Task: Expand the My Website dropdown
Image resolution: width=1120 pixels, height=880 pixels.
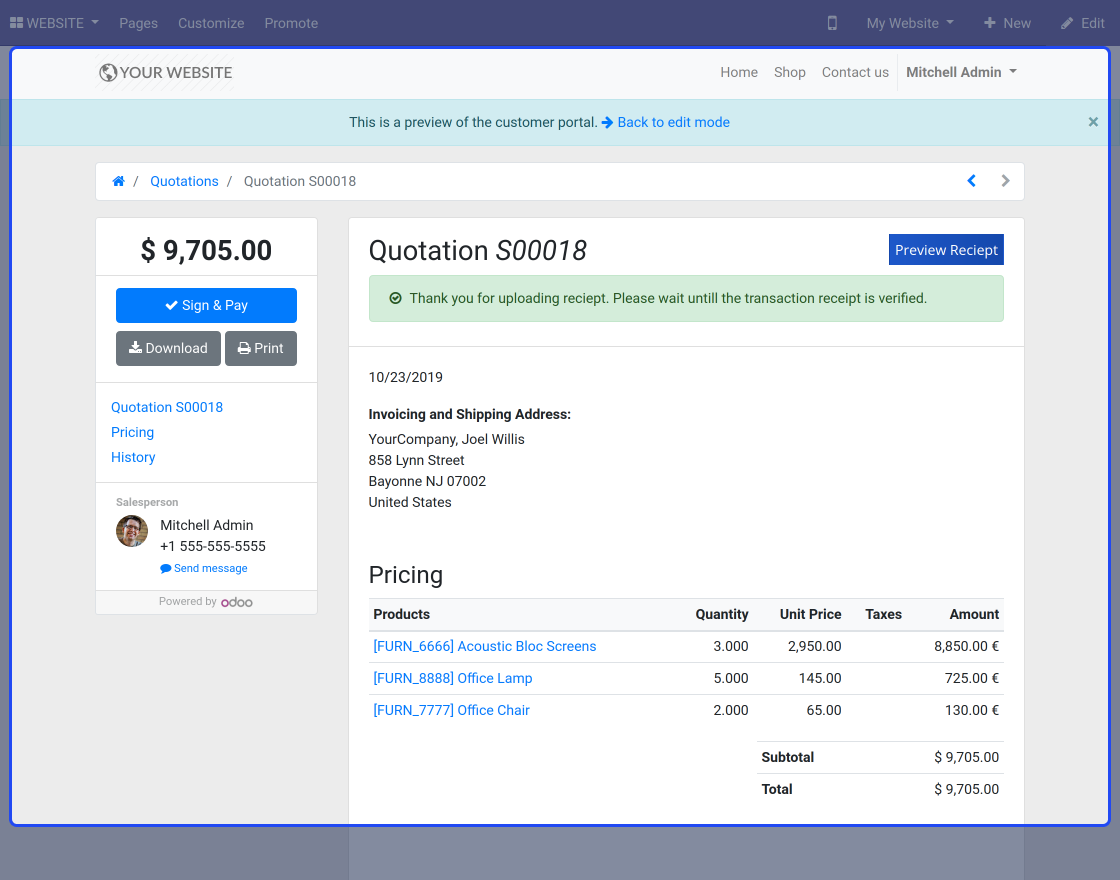Action: click(910, 23)
